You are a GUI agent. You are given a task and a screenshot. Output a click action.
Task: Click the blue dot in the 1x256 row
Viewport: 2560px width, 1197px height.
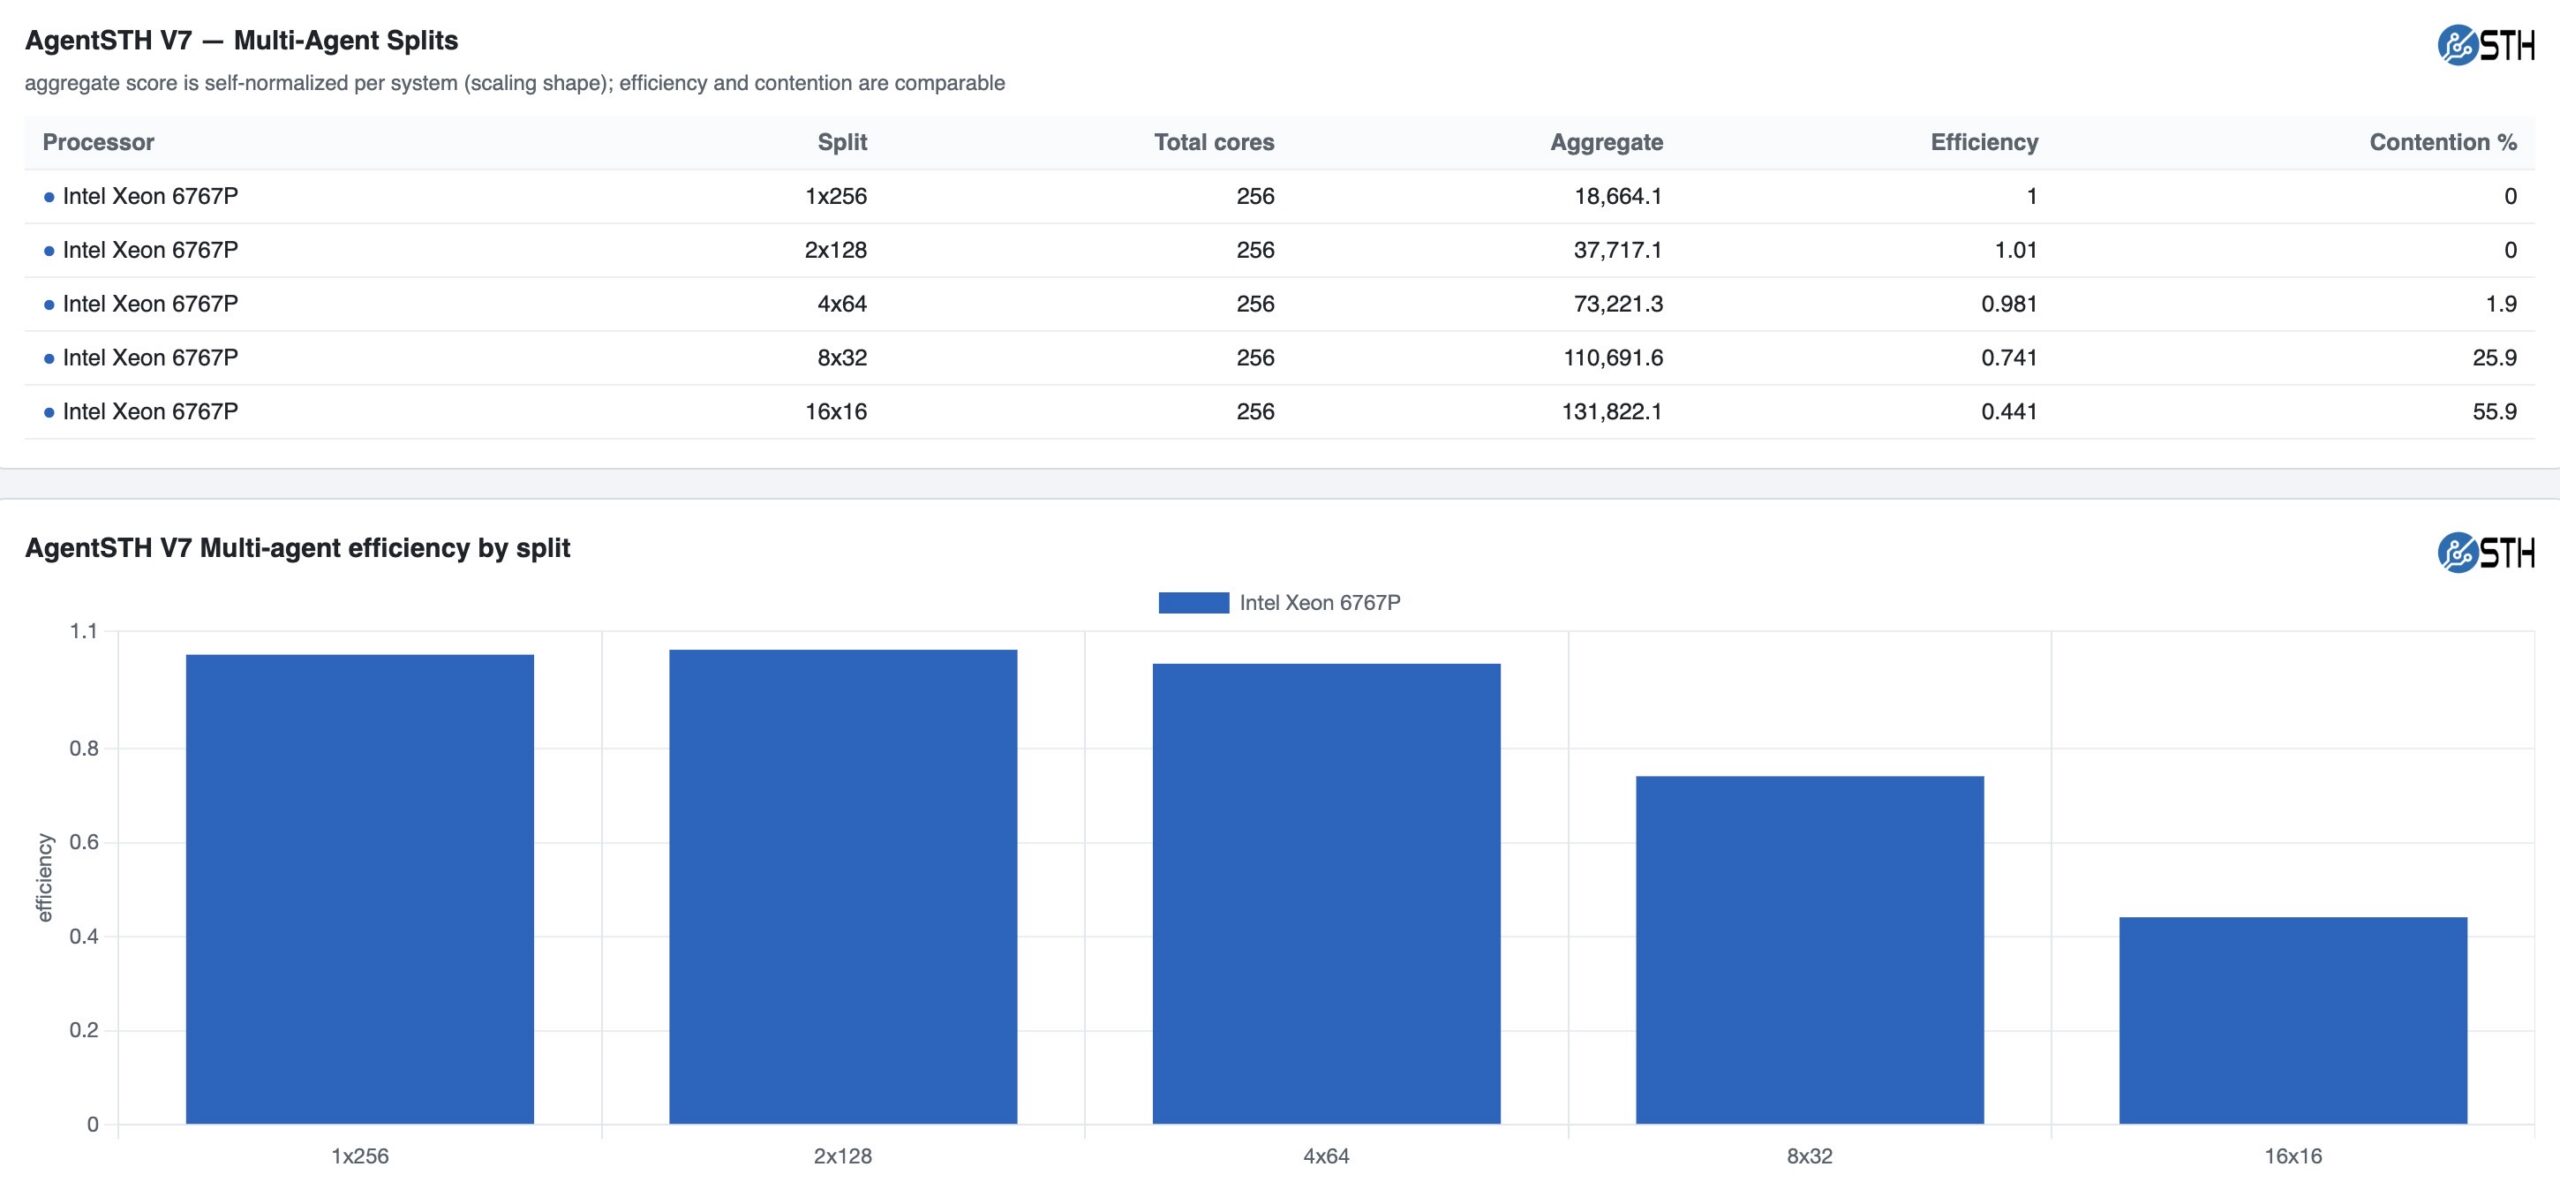coord(49,197)
